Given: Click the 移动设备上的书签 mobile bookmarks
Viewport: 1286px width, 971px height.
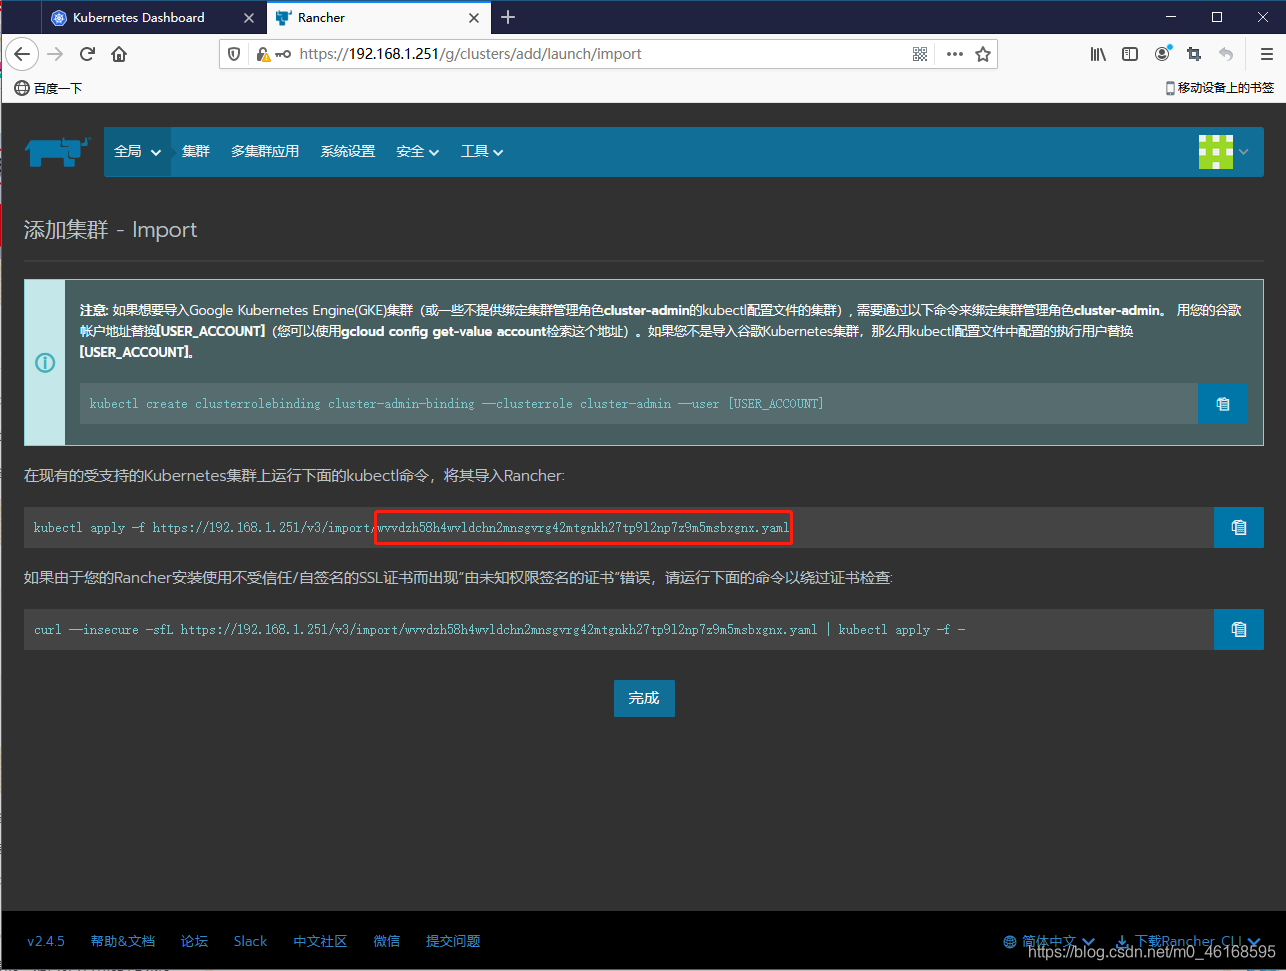Looking at the screenshot, I should [x=1220, y=88].
